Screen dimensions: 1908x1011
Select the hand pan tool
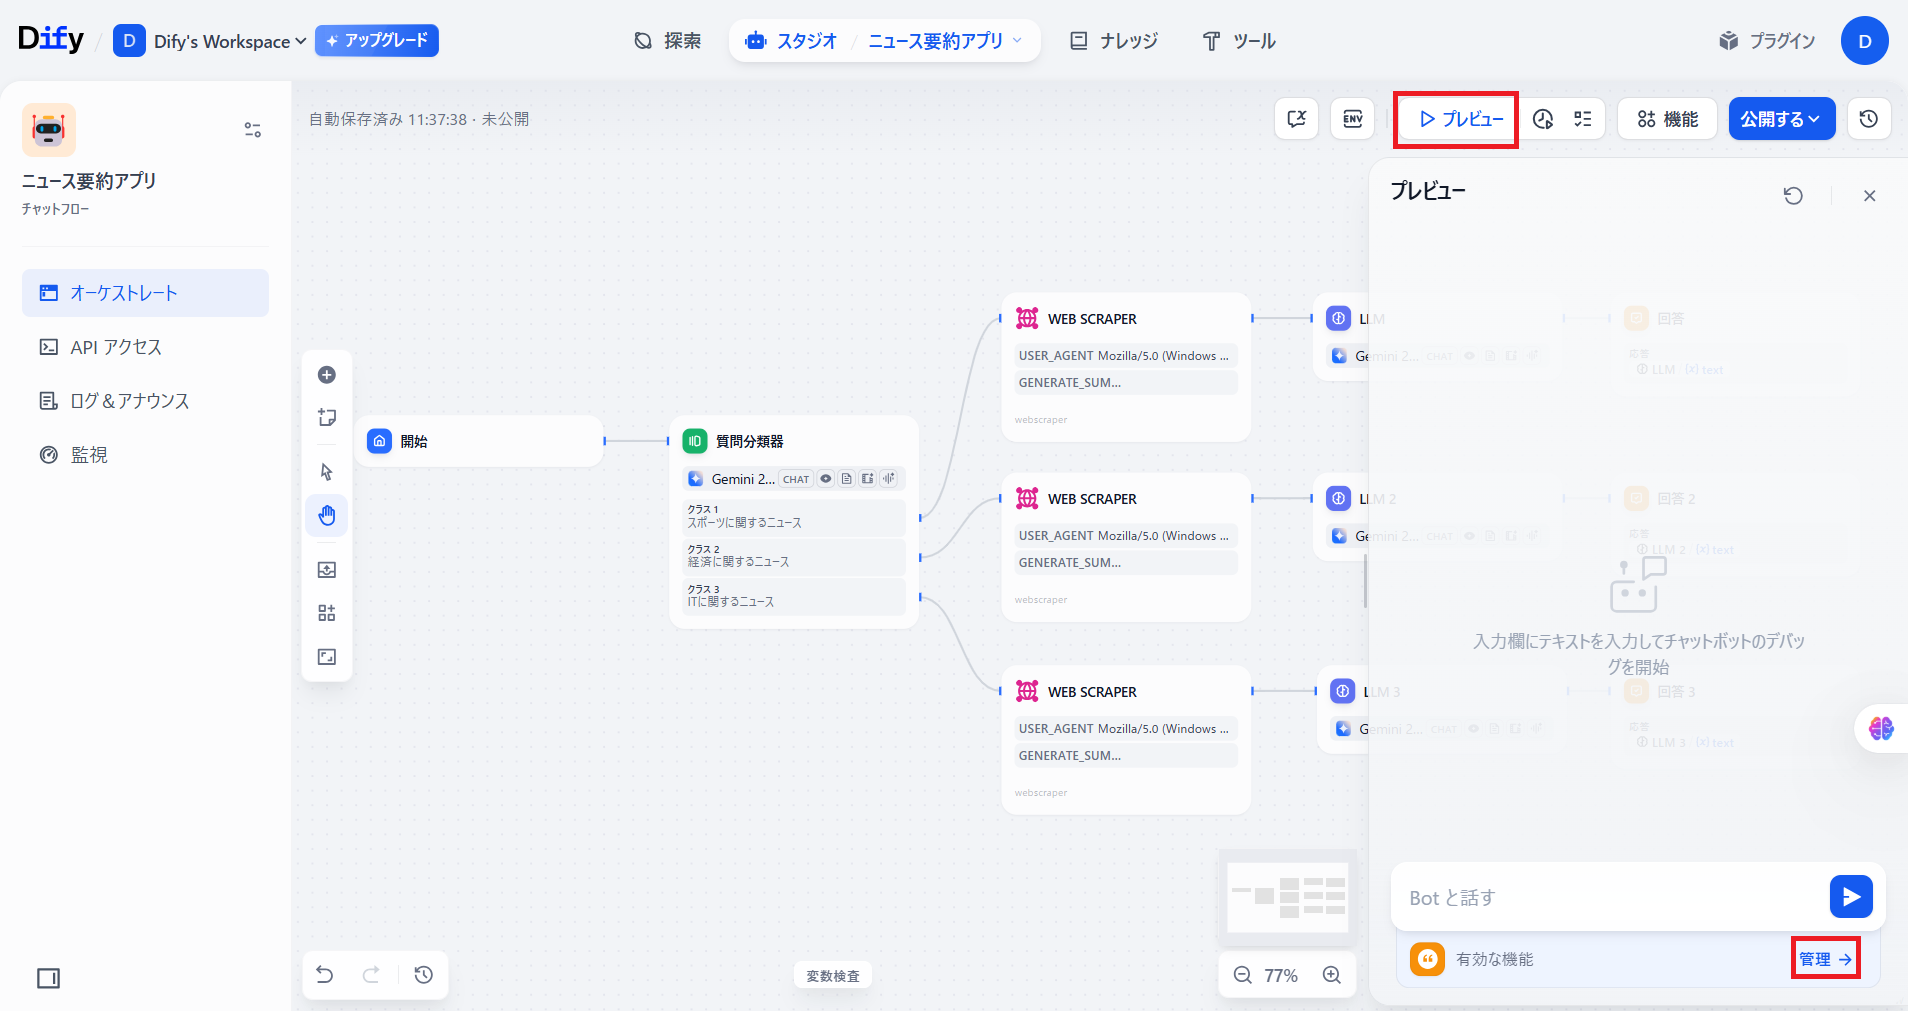(326, 516)
